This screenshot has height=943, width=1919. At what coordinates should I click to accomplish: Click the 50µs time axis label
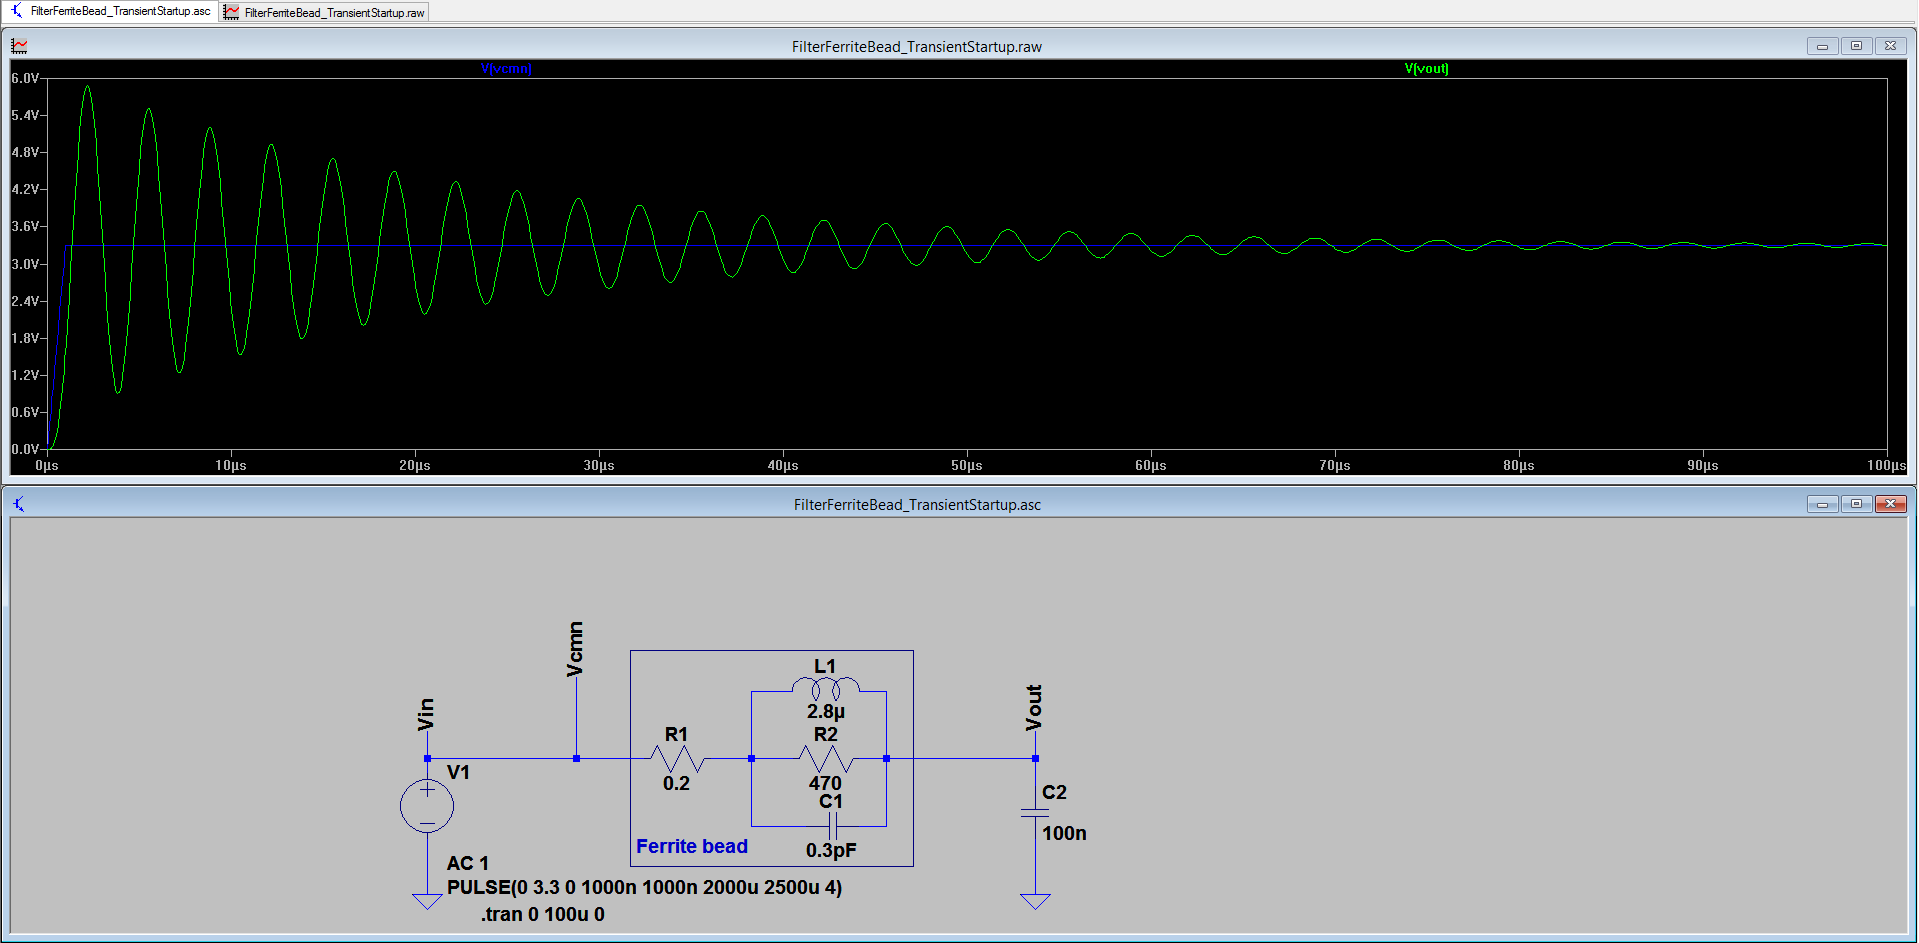(x=967, y=465)
